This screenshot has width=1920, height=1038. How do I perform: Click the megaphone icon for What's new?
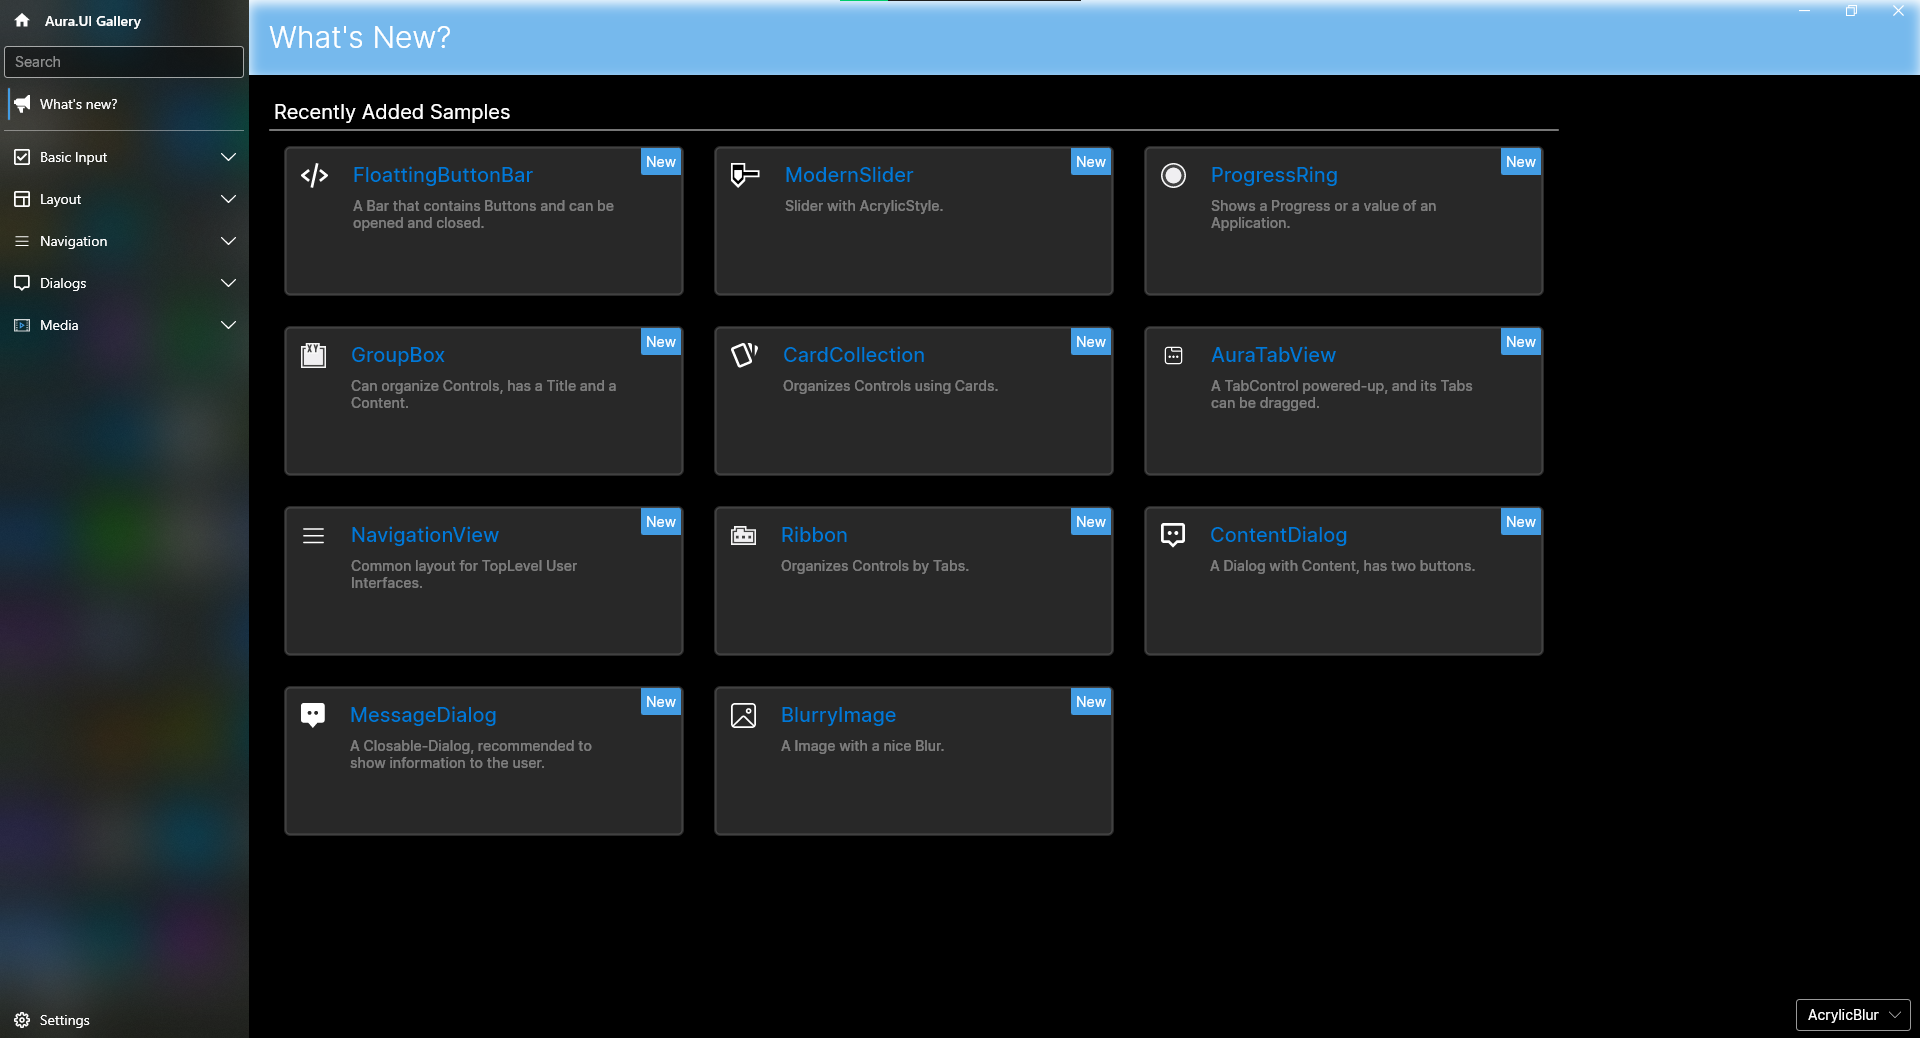pos(22,104)
